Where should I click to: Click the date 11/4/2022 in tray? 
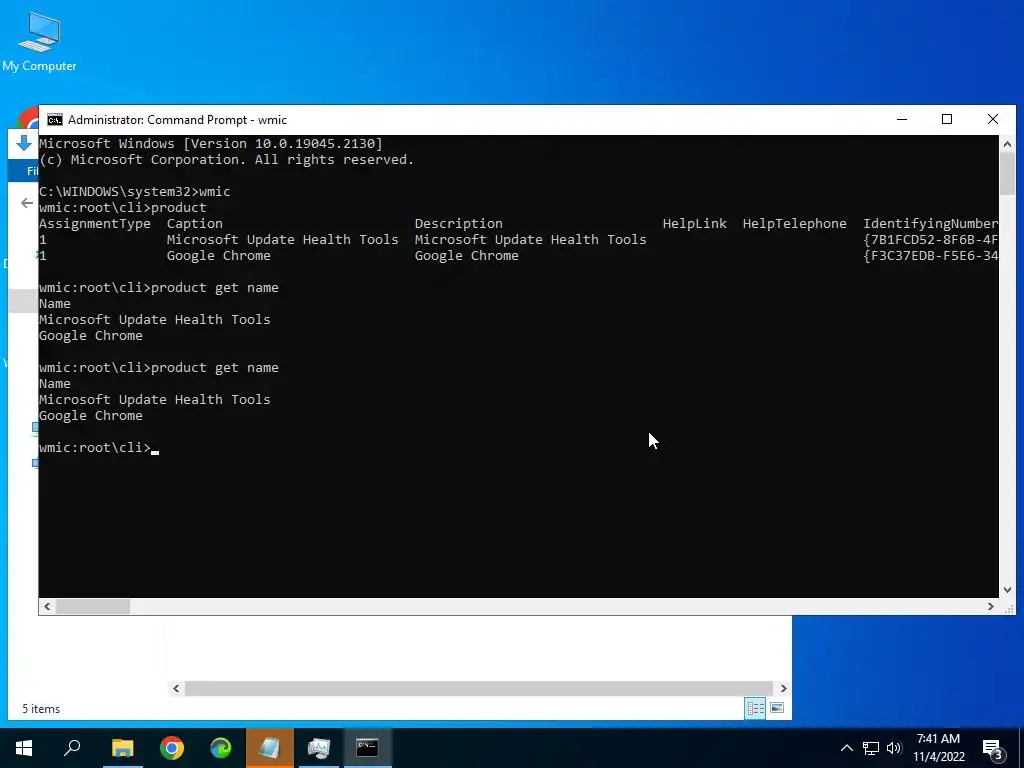[938, 757]
